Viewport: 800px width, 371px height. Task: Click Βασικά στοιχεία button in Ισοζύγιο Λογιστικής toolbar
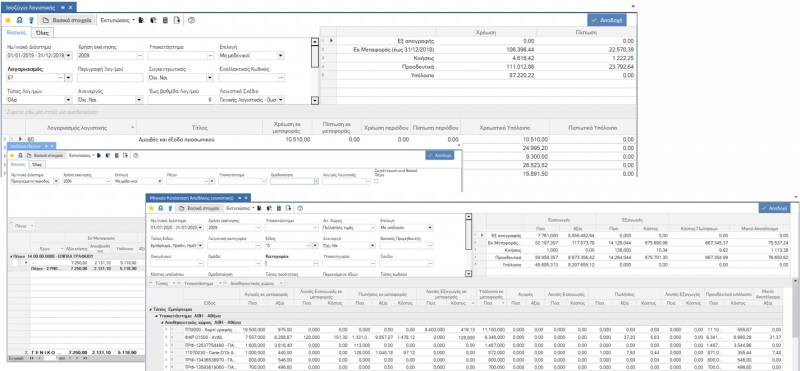coord(67,20)
